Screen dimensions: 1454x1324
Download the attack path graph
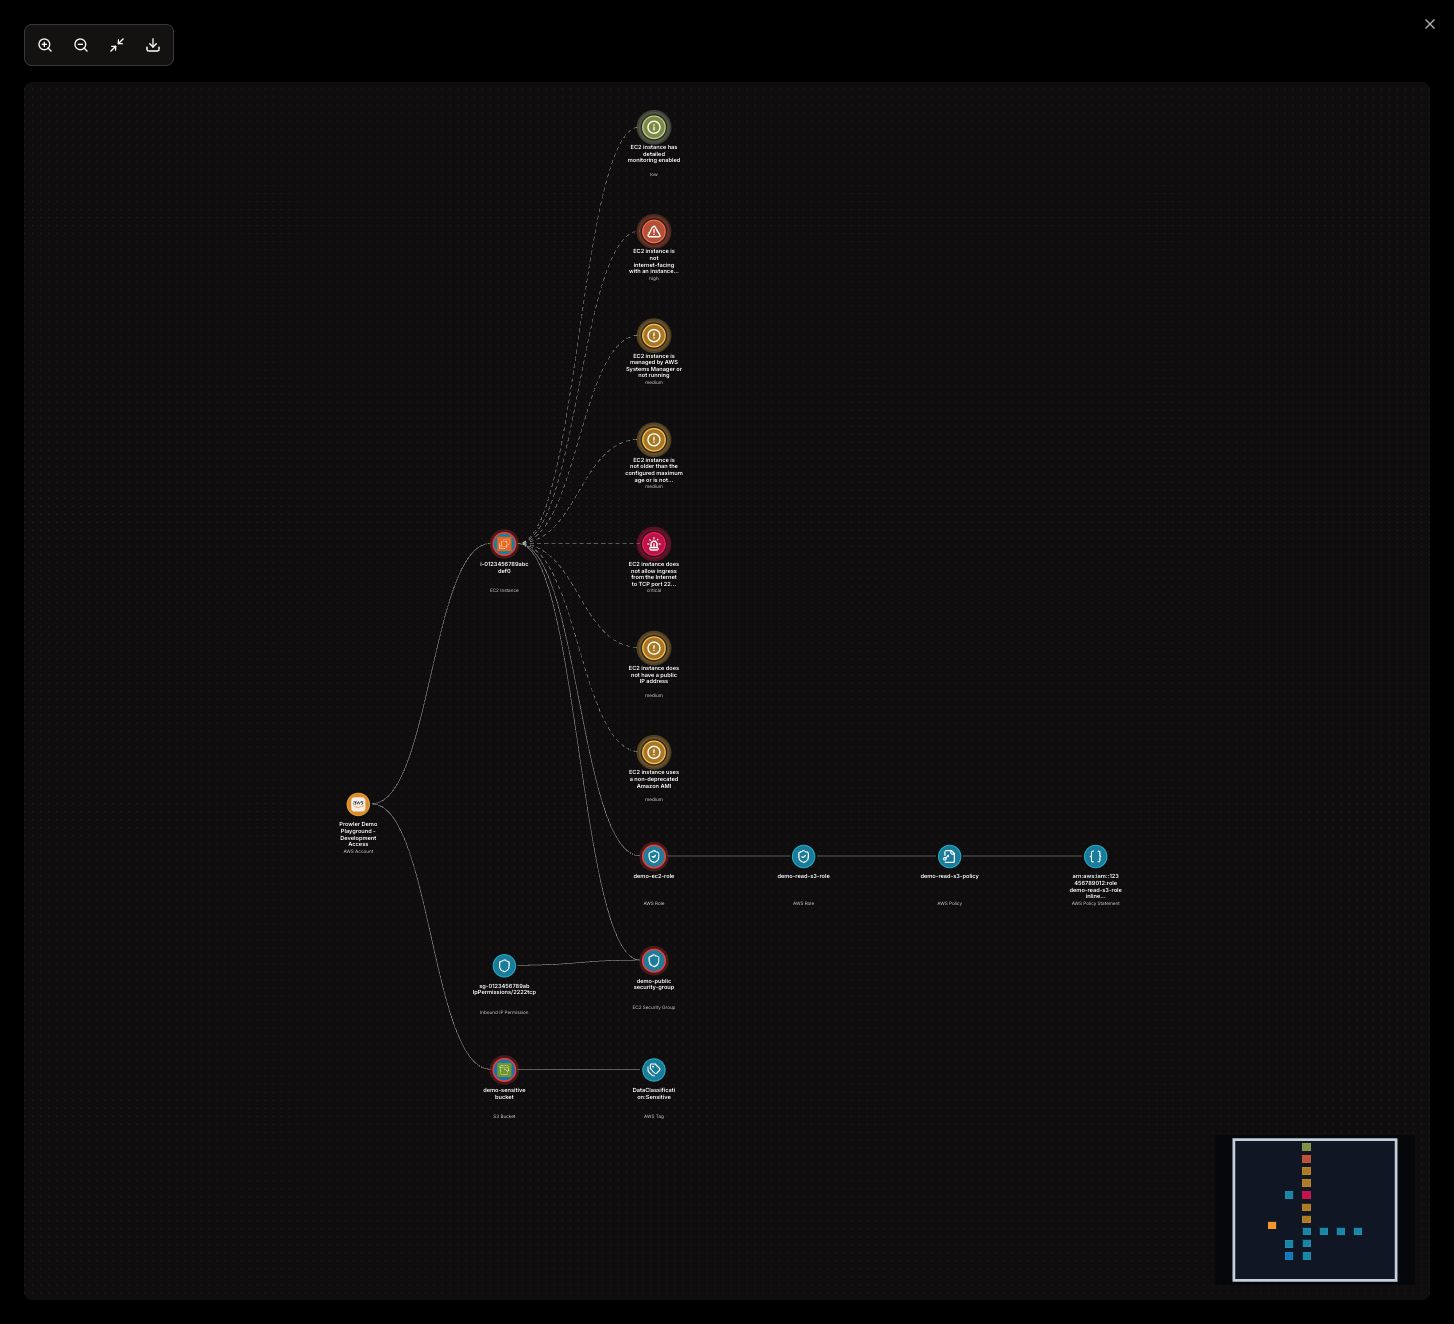(153, 45)
